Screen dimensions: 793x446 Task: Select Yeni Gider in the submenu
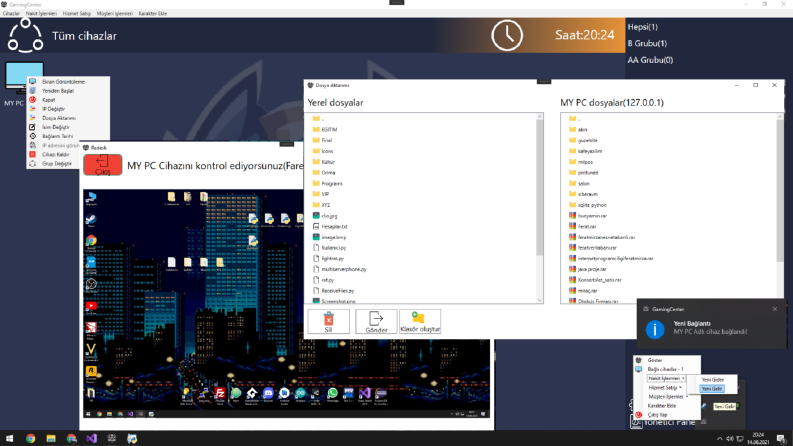[x=713, y=379]
